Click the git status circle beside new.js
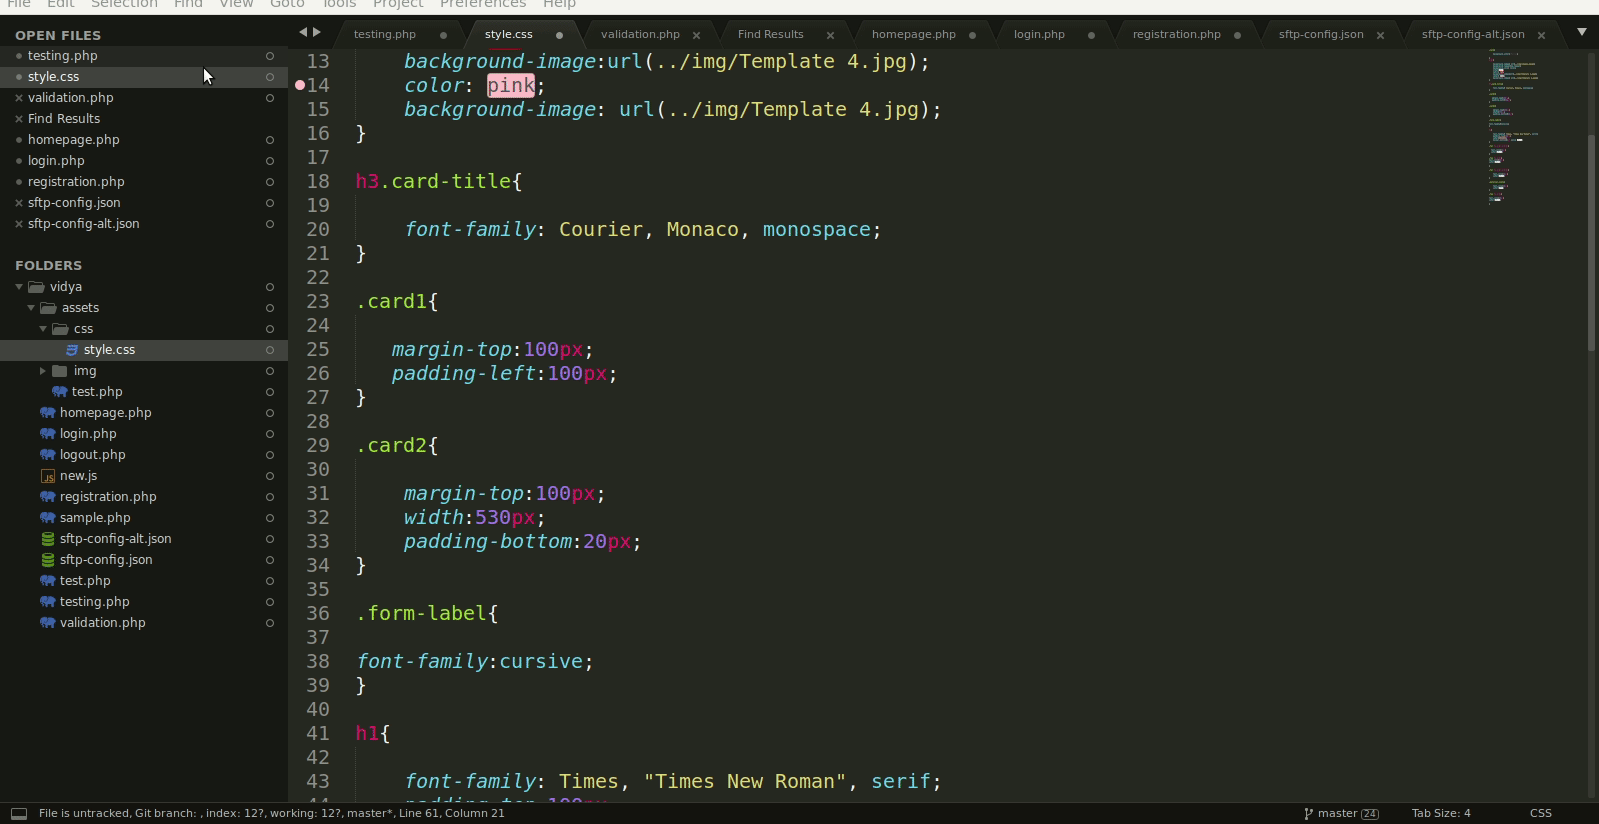 click(x=269, y=476)
